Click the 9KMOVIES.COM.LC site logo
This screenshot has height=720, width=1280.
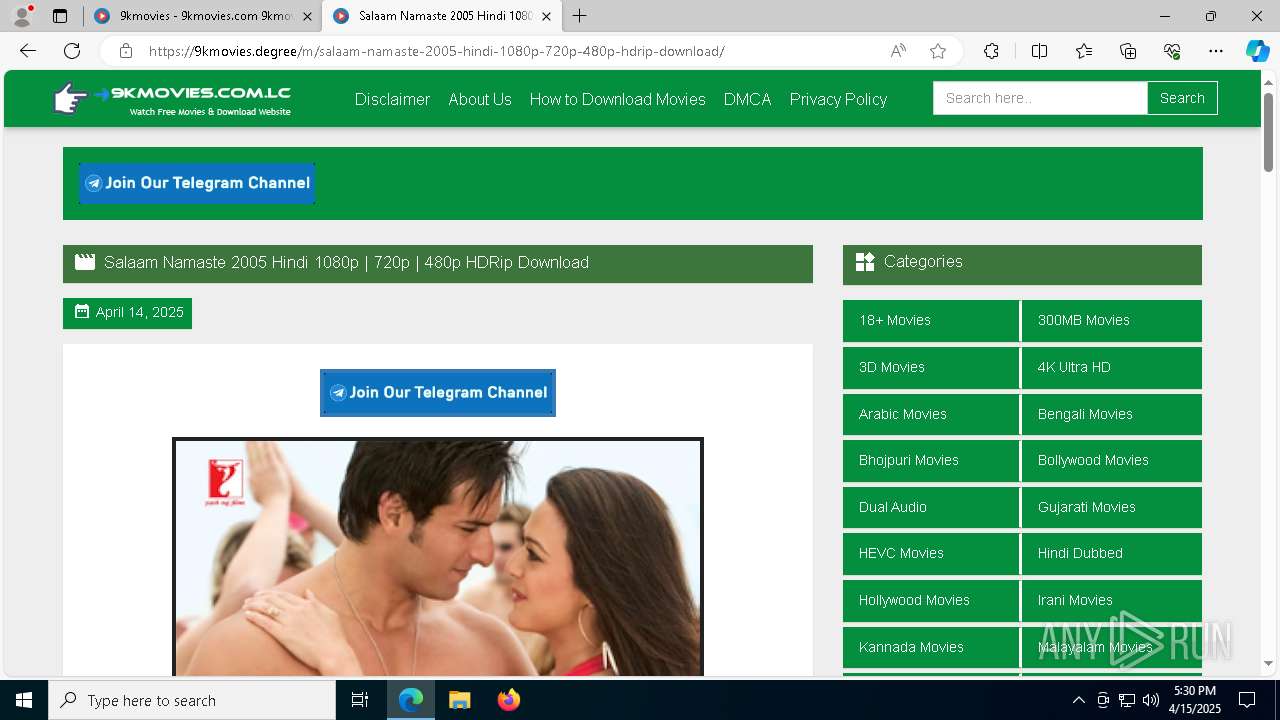pos(172,99)
